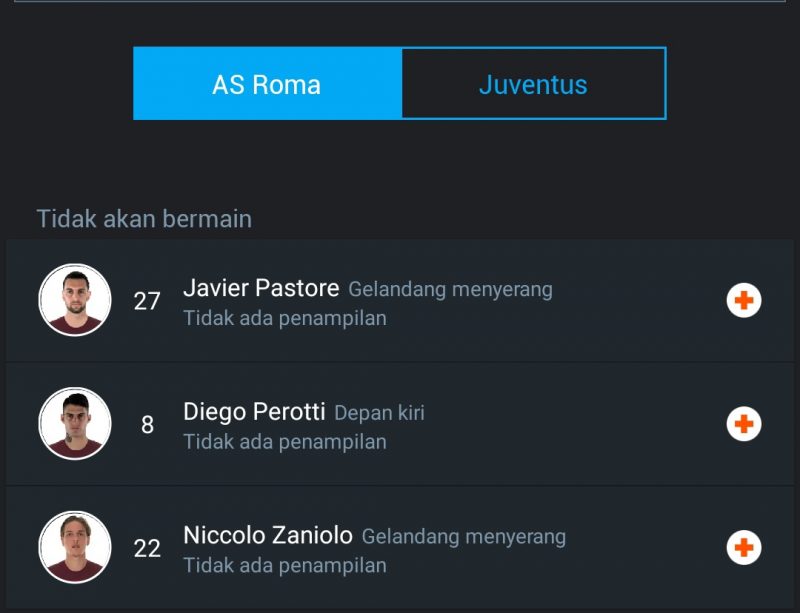This screenshot has width=800, height=613.
Task: Click the injury icon for Diego Perotti
Action: 743,424
